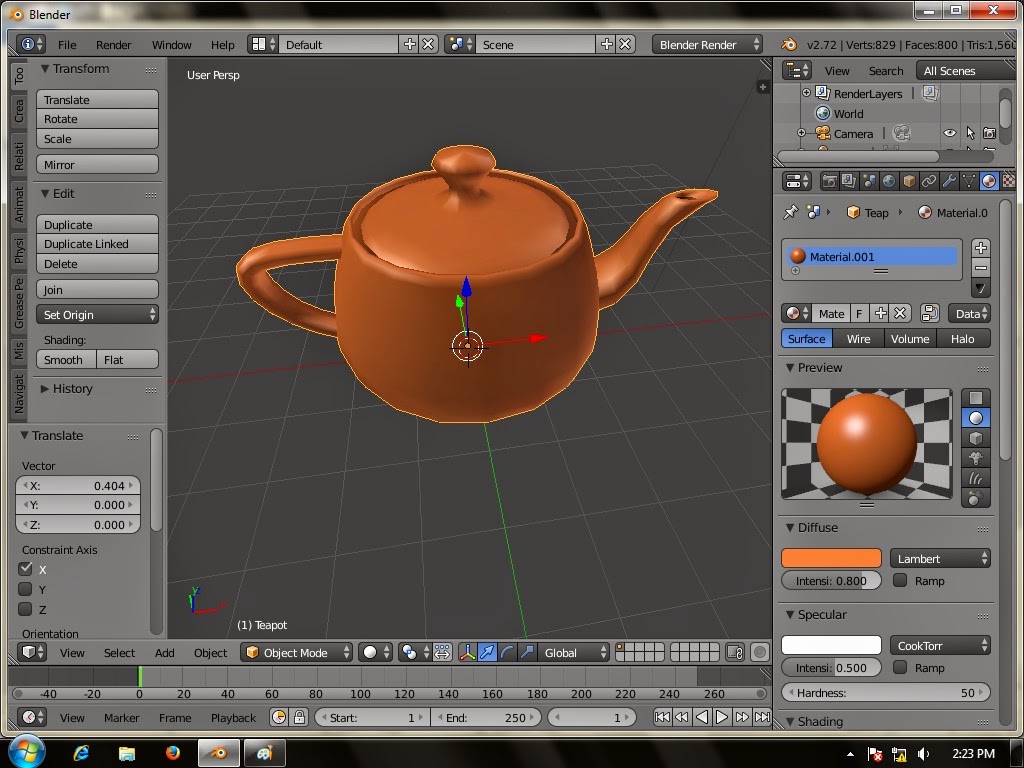Click the play animation button

click(722, 717)
